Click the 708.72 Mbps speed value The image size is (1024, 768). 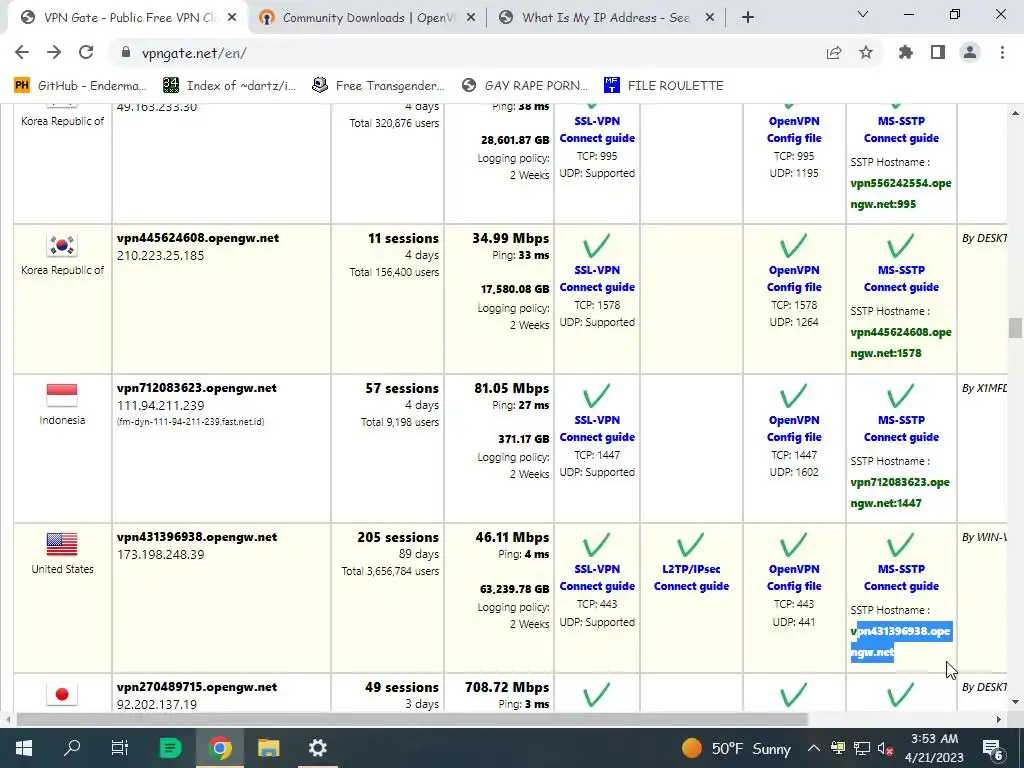(507, 687)
